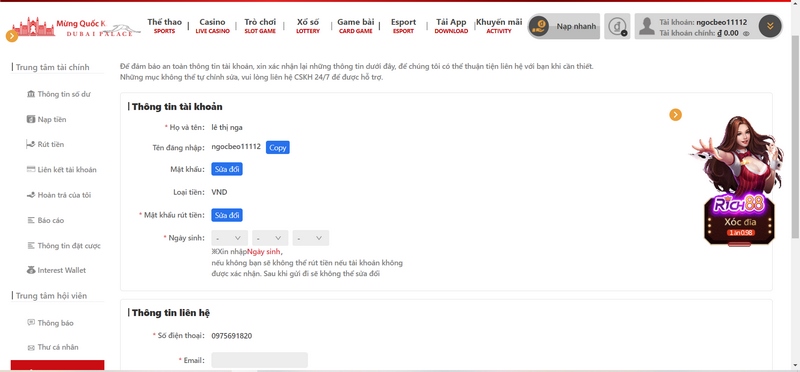Toggle balance visibility eye icon
Screen dimensions: 800x372
[x=746, y=34]
